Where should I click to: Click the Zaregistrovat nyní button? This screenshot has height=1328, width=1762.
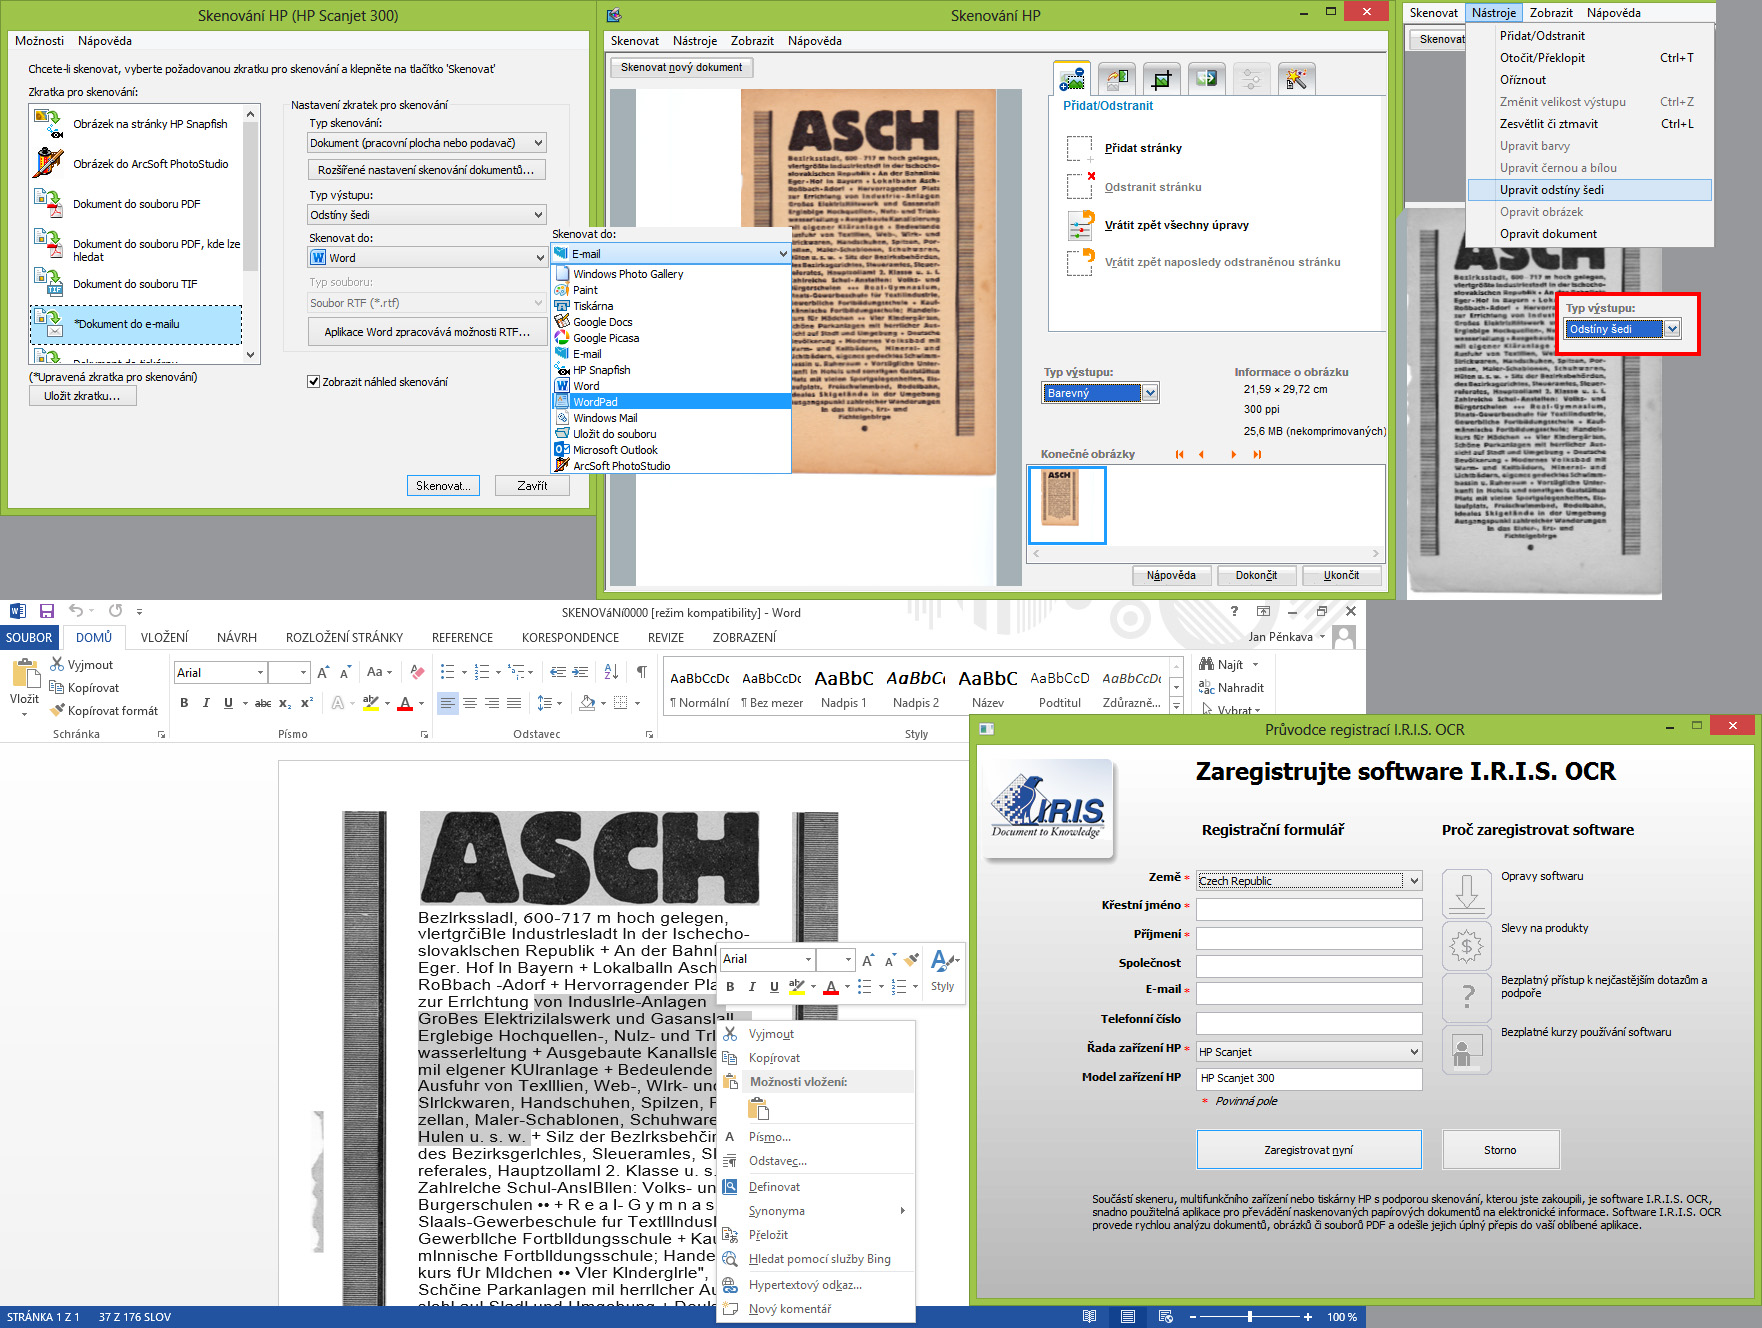click(1309, 1150)
